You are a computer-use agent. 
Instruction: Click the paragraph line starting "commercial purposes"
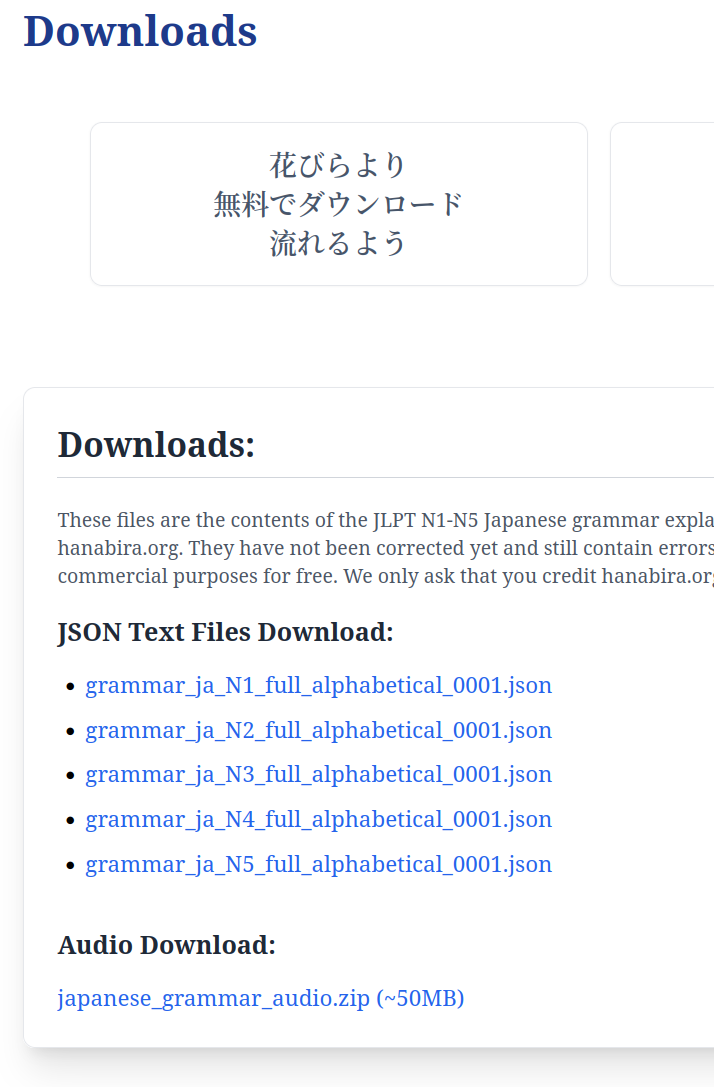tap(385, 577)
